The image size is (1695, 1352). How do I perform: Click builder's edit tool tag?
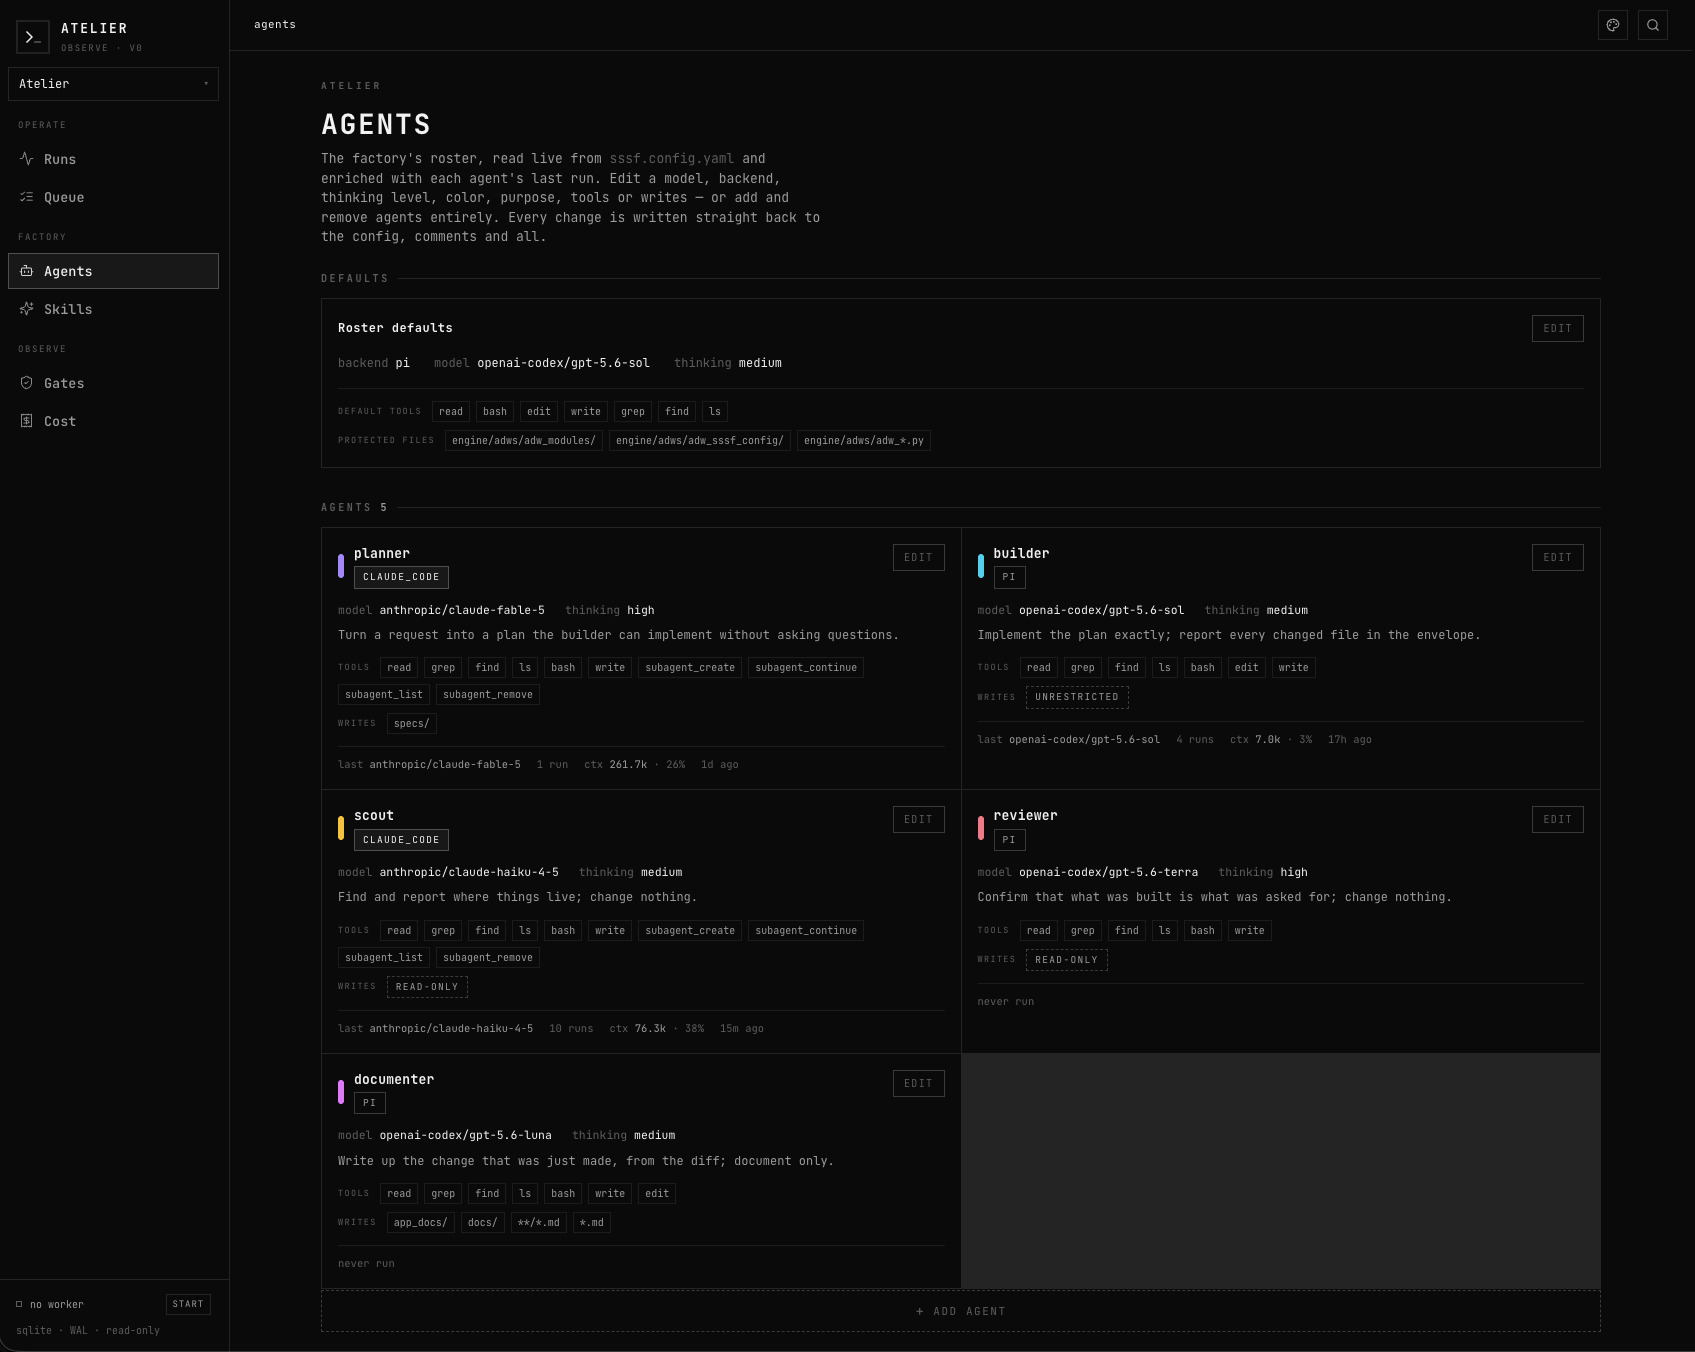(x=1247, y=667)
